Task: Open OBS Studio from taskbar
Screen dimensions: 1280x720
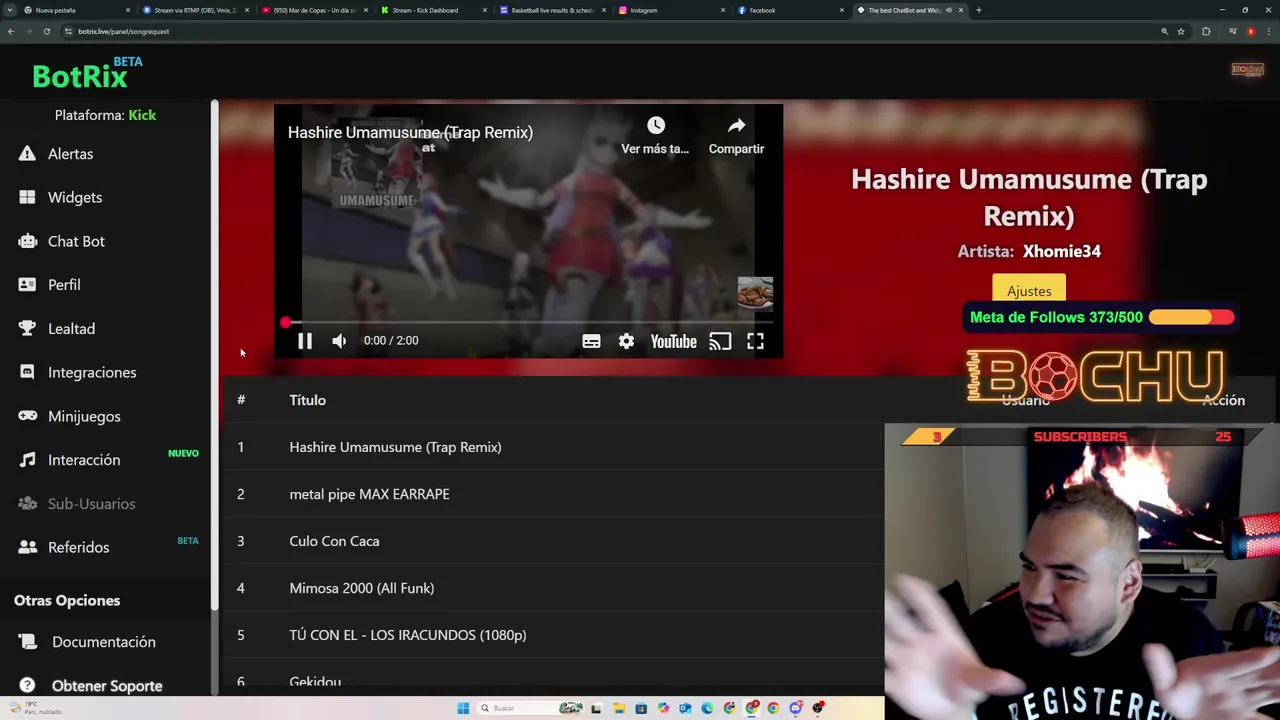Action: pyautogui.click(x=818, y=708)
